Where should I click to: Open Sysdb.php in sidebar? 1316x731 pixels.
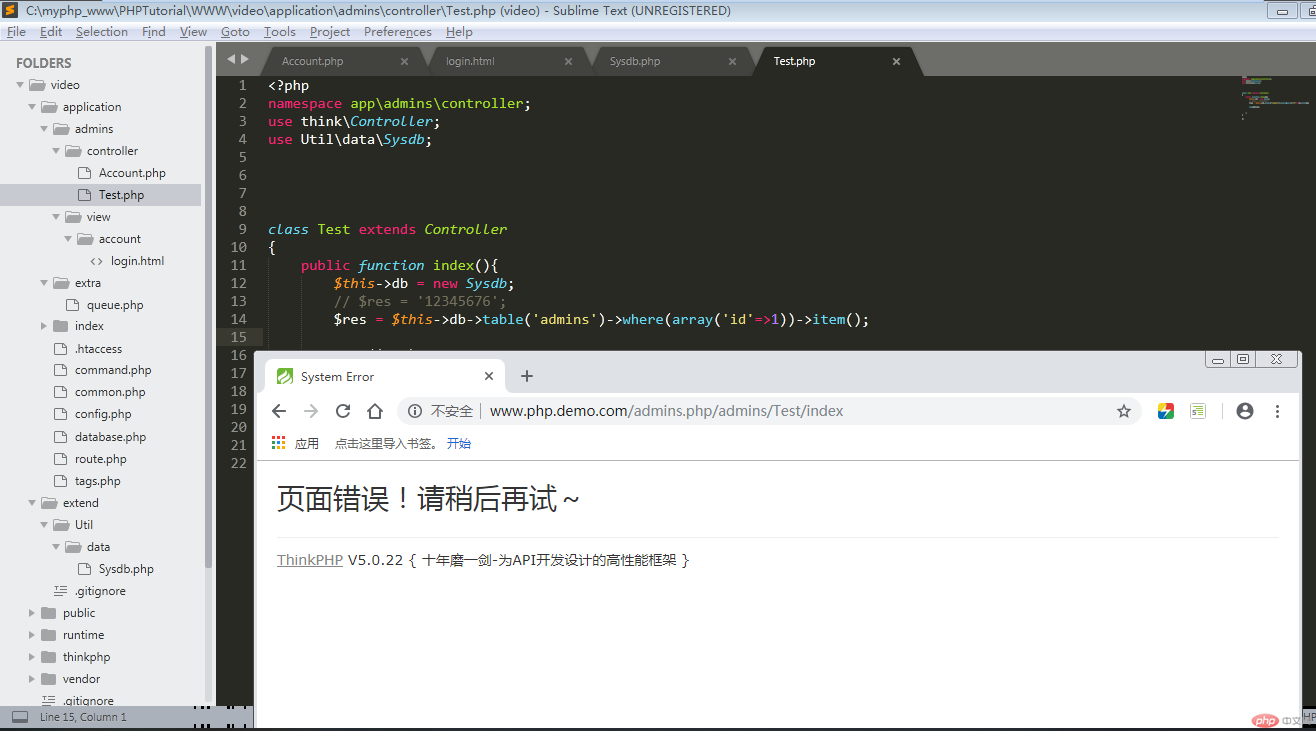coord(126,569)
